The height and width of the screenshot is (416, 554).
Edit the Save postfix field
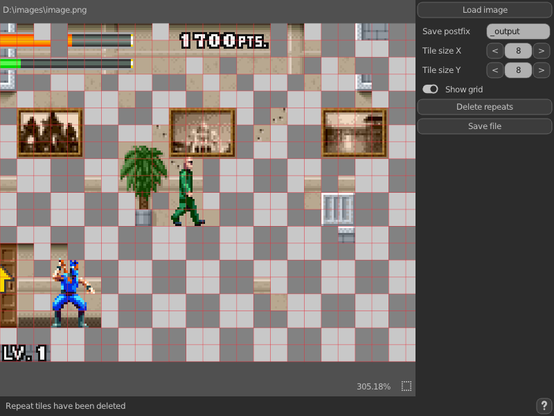(x=518, y=31)
